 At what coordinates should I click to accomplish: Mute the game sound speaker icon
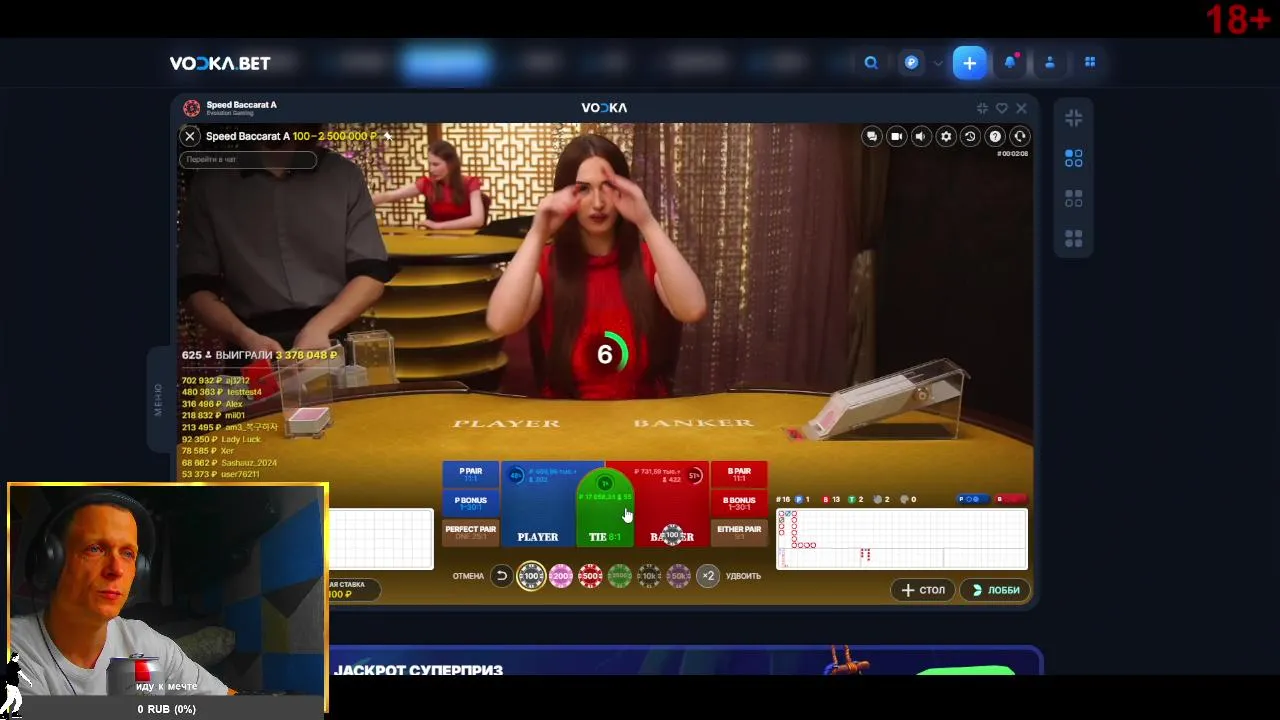[x=921, y=136]
